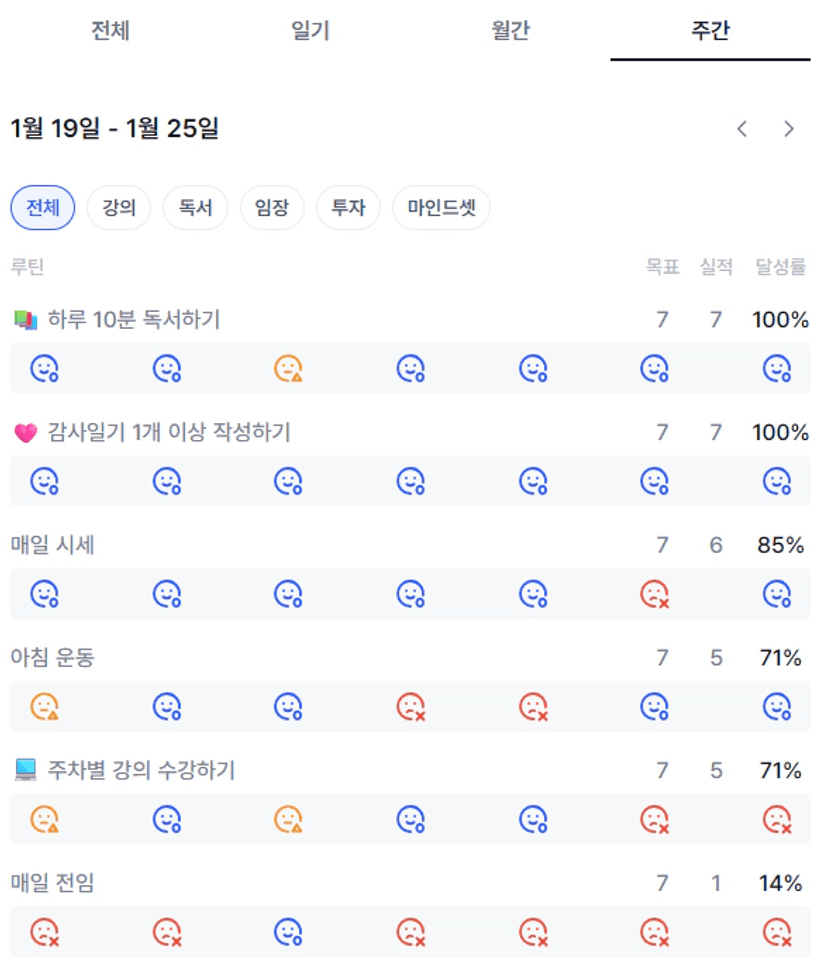Select the 강의 category filter chip

(119, 209)
